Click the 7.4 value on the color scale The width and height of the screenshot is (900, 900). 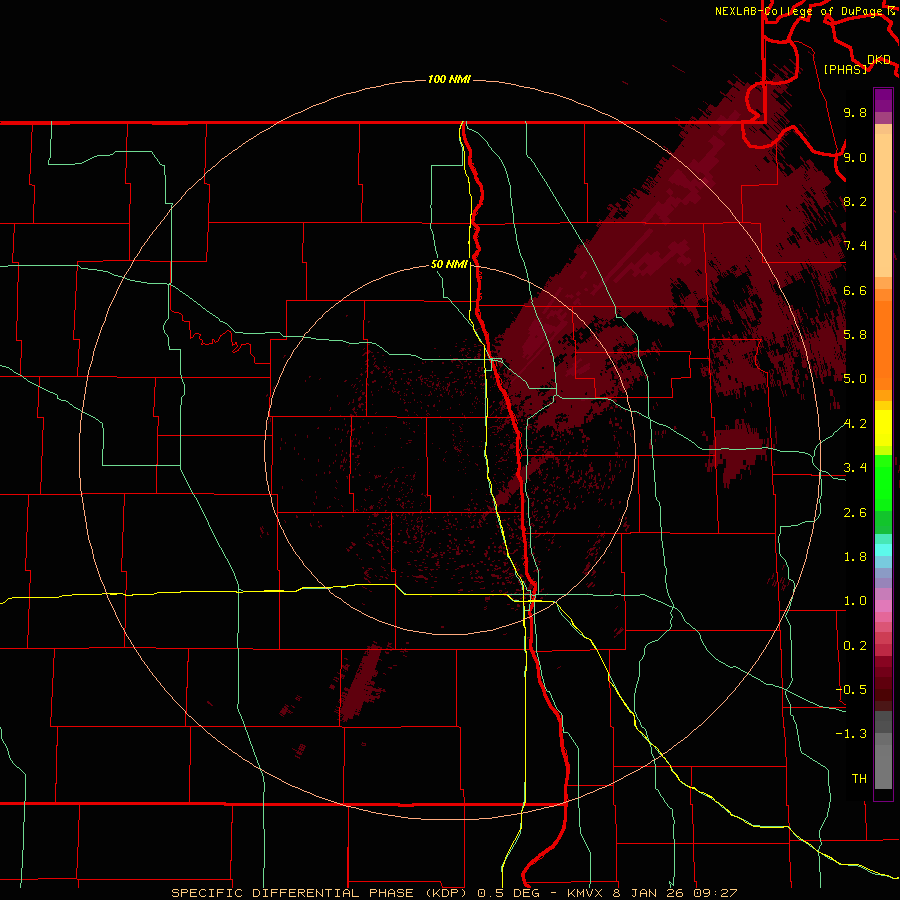[855, 246]
